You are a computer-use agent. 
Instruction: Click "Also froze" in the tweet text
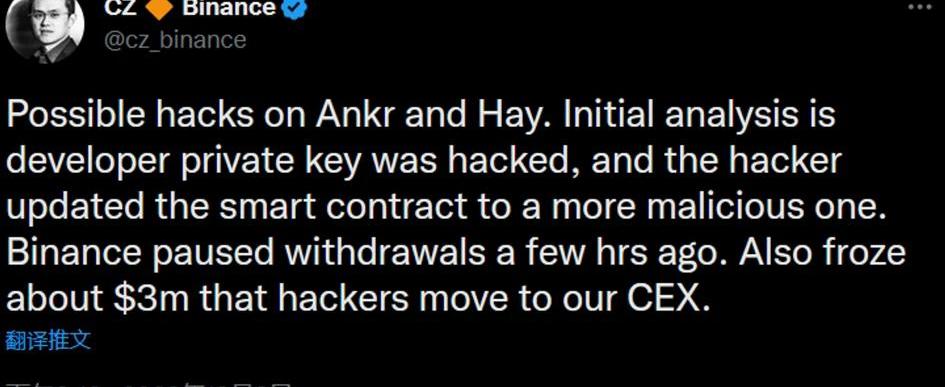coord(823,253)
